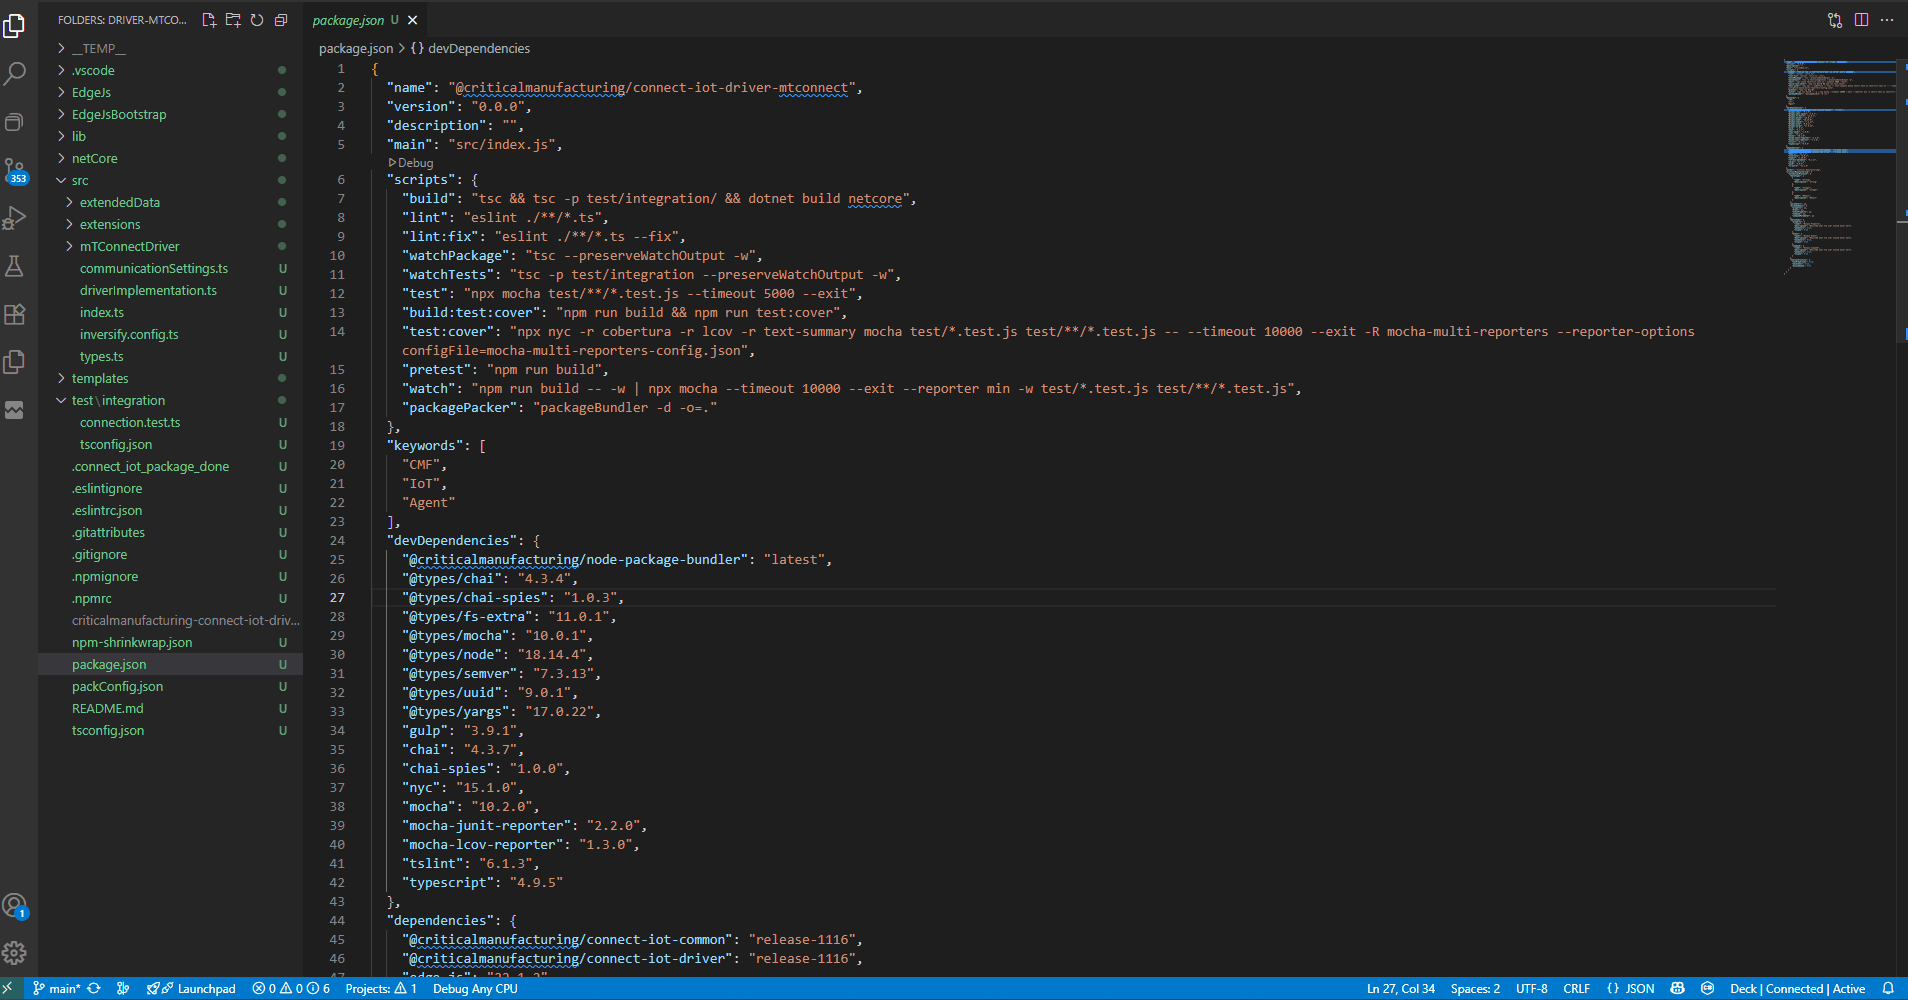Open the Accounts menu icon
This screenshot has height=1000, width=1908.
[15, 907]
